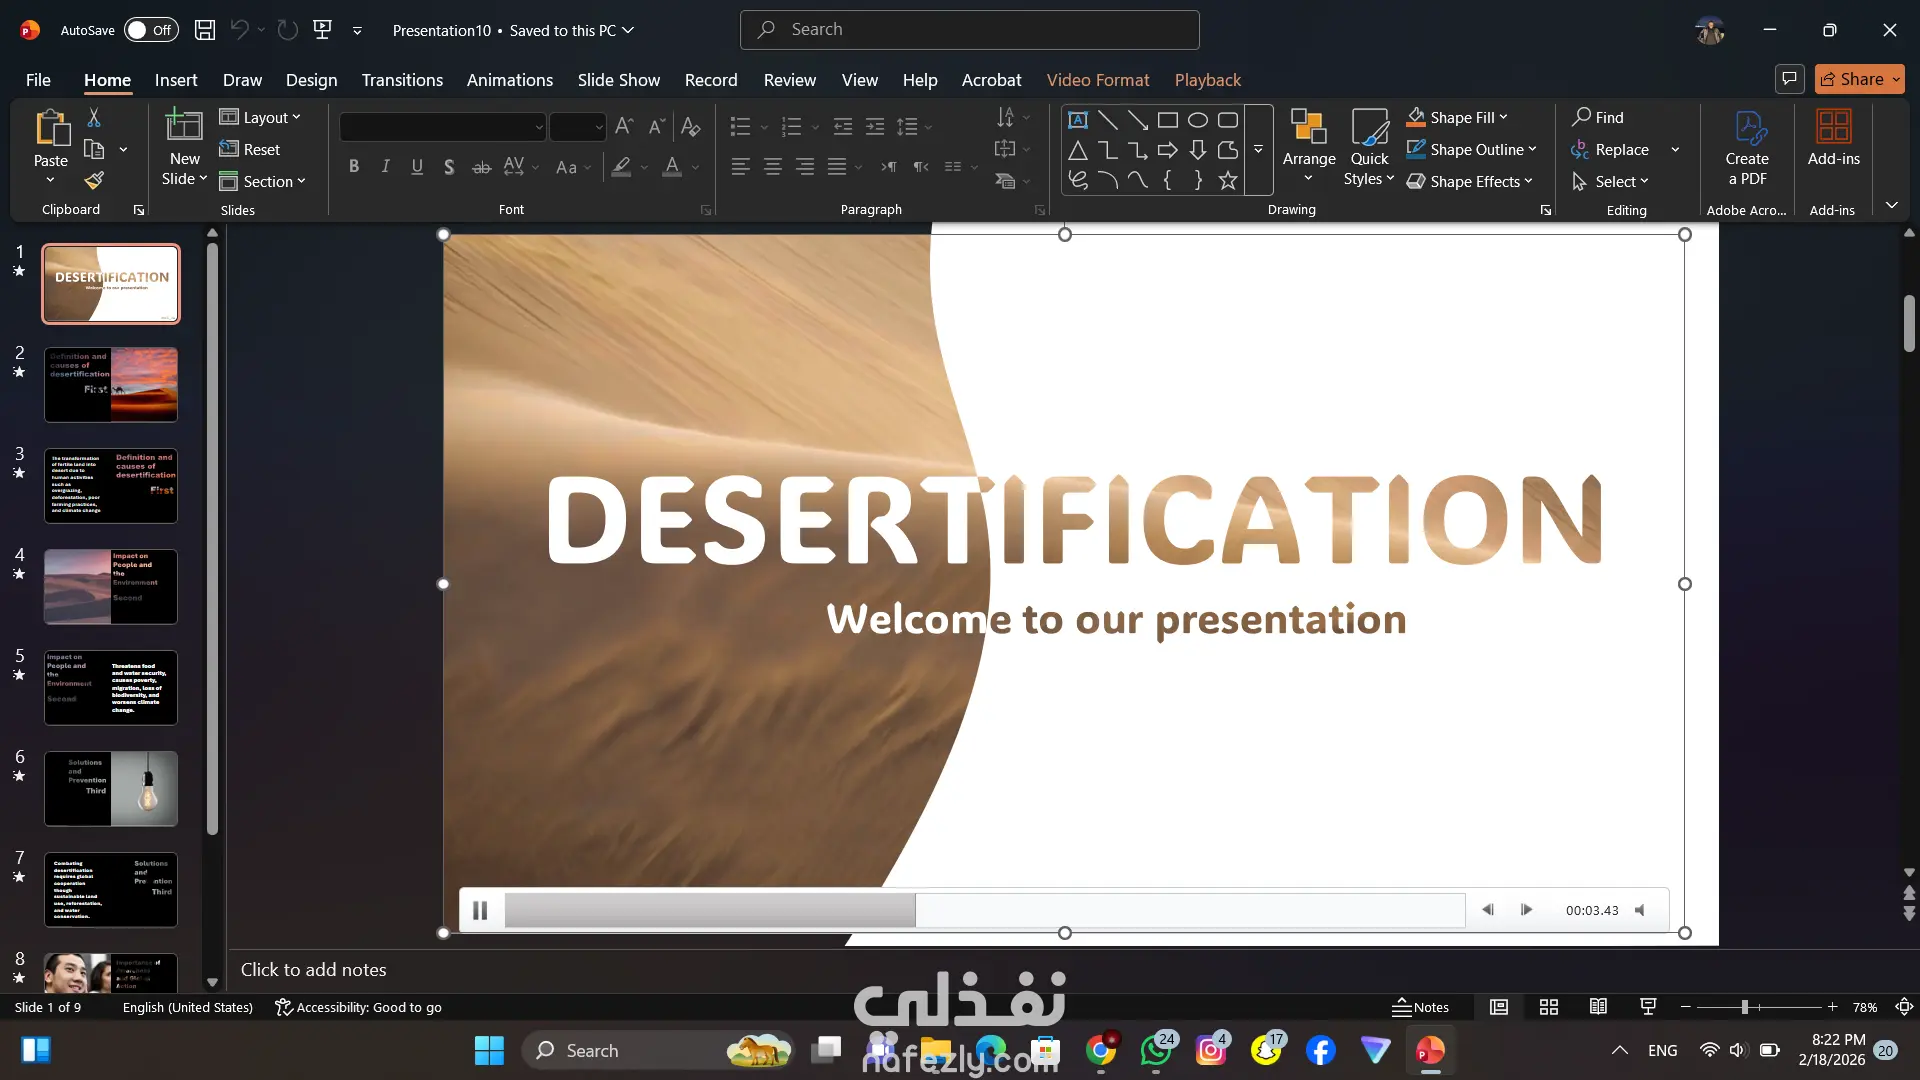Switch to the Playback tab
The image size is (1920, 1080).
[x=1207, y=80]
